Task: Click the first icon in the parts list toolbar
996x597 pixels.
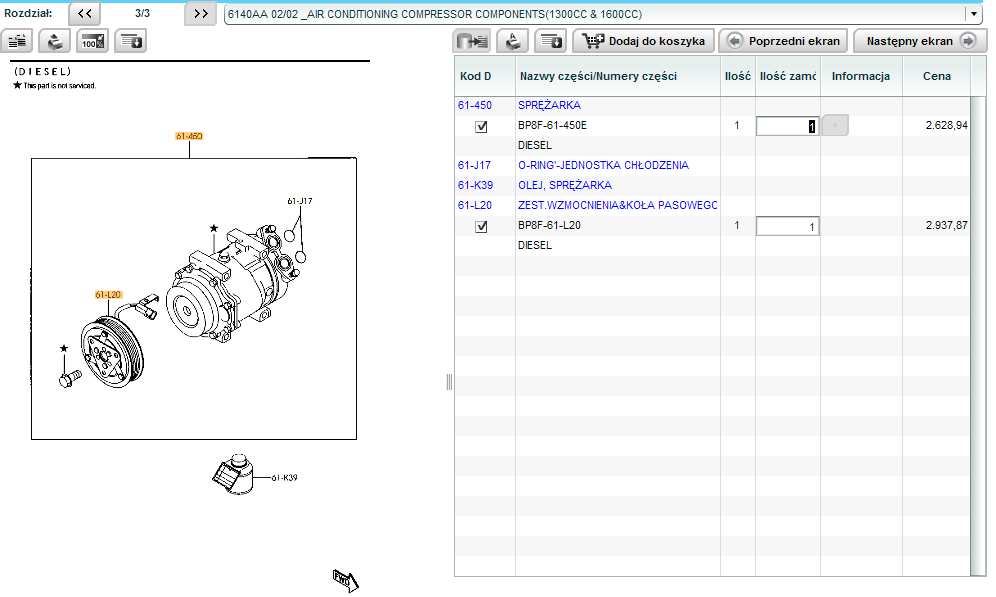Action: coord(472,41)
